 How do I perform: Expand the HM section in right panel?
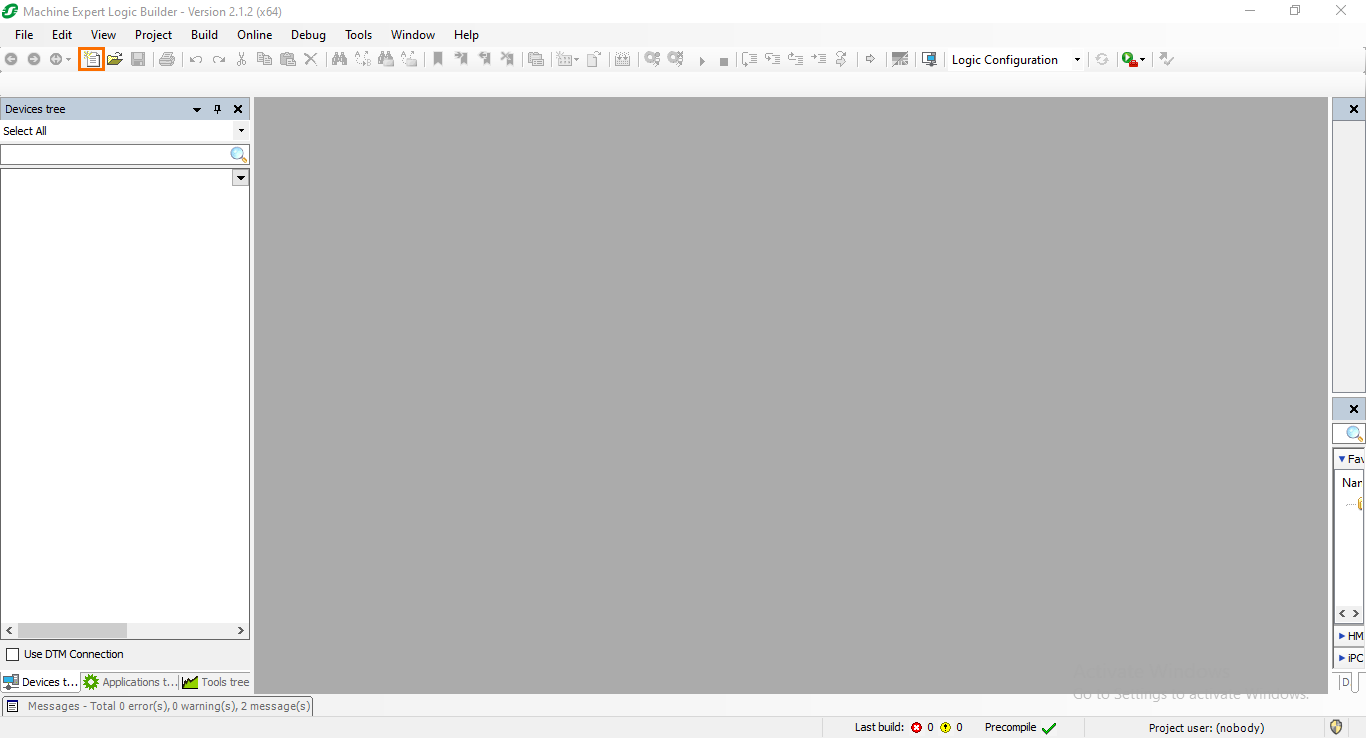coord(1342,636)
